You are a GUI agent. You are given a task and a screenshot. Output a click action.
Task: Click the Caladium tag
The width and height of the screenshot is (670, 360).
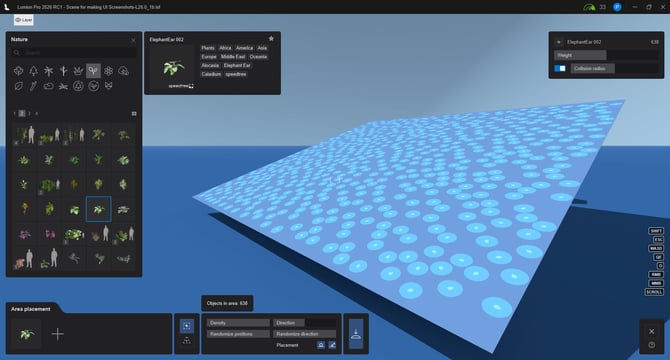pyautogui.click(x=211, y=74)
